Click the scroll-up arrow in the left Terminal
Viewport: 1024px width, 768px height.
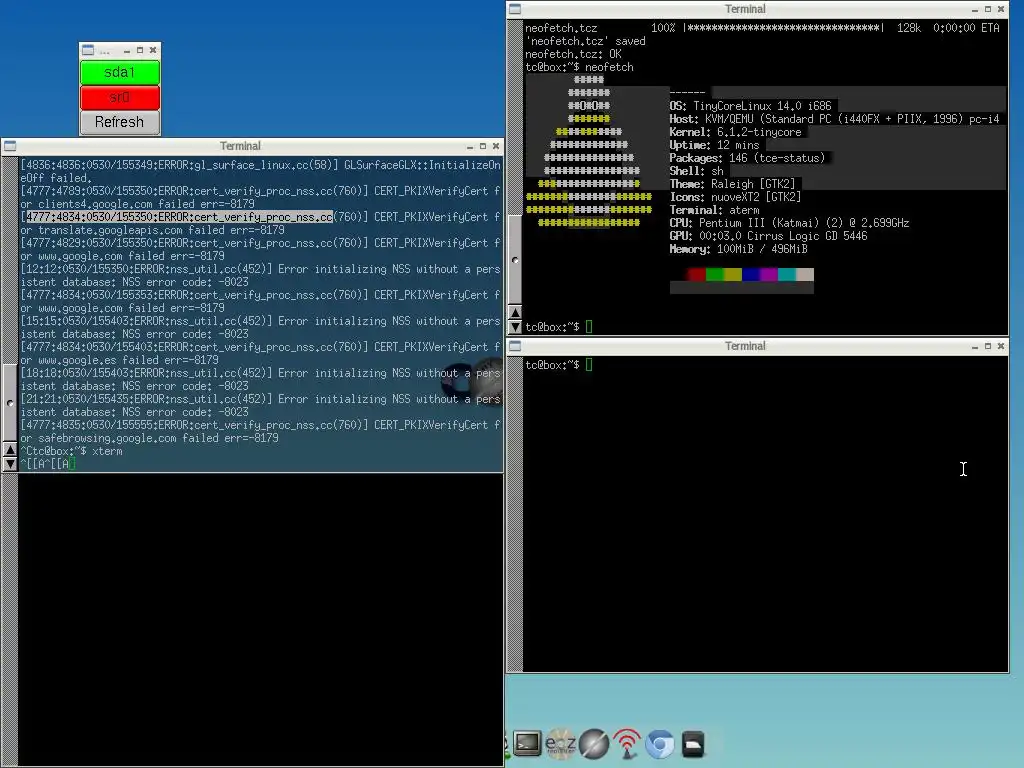[x=10, y=450]
